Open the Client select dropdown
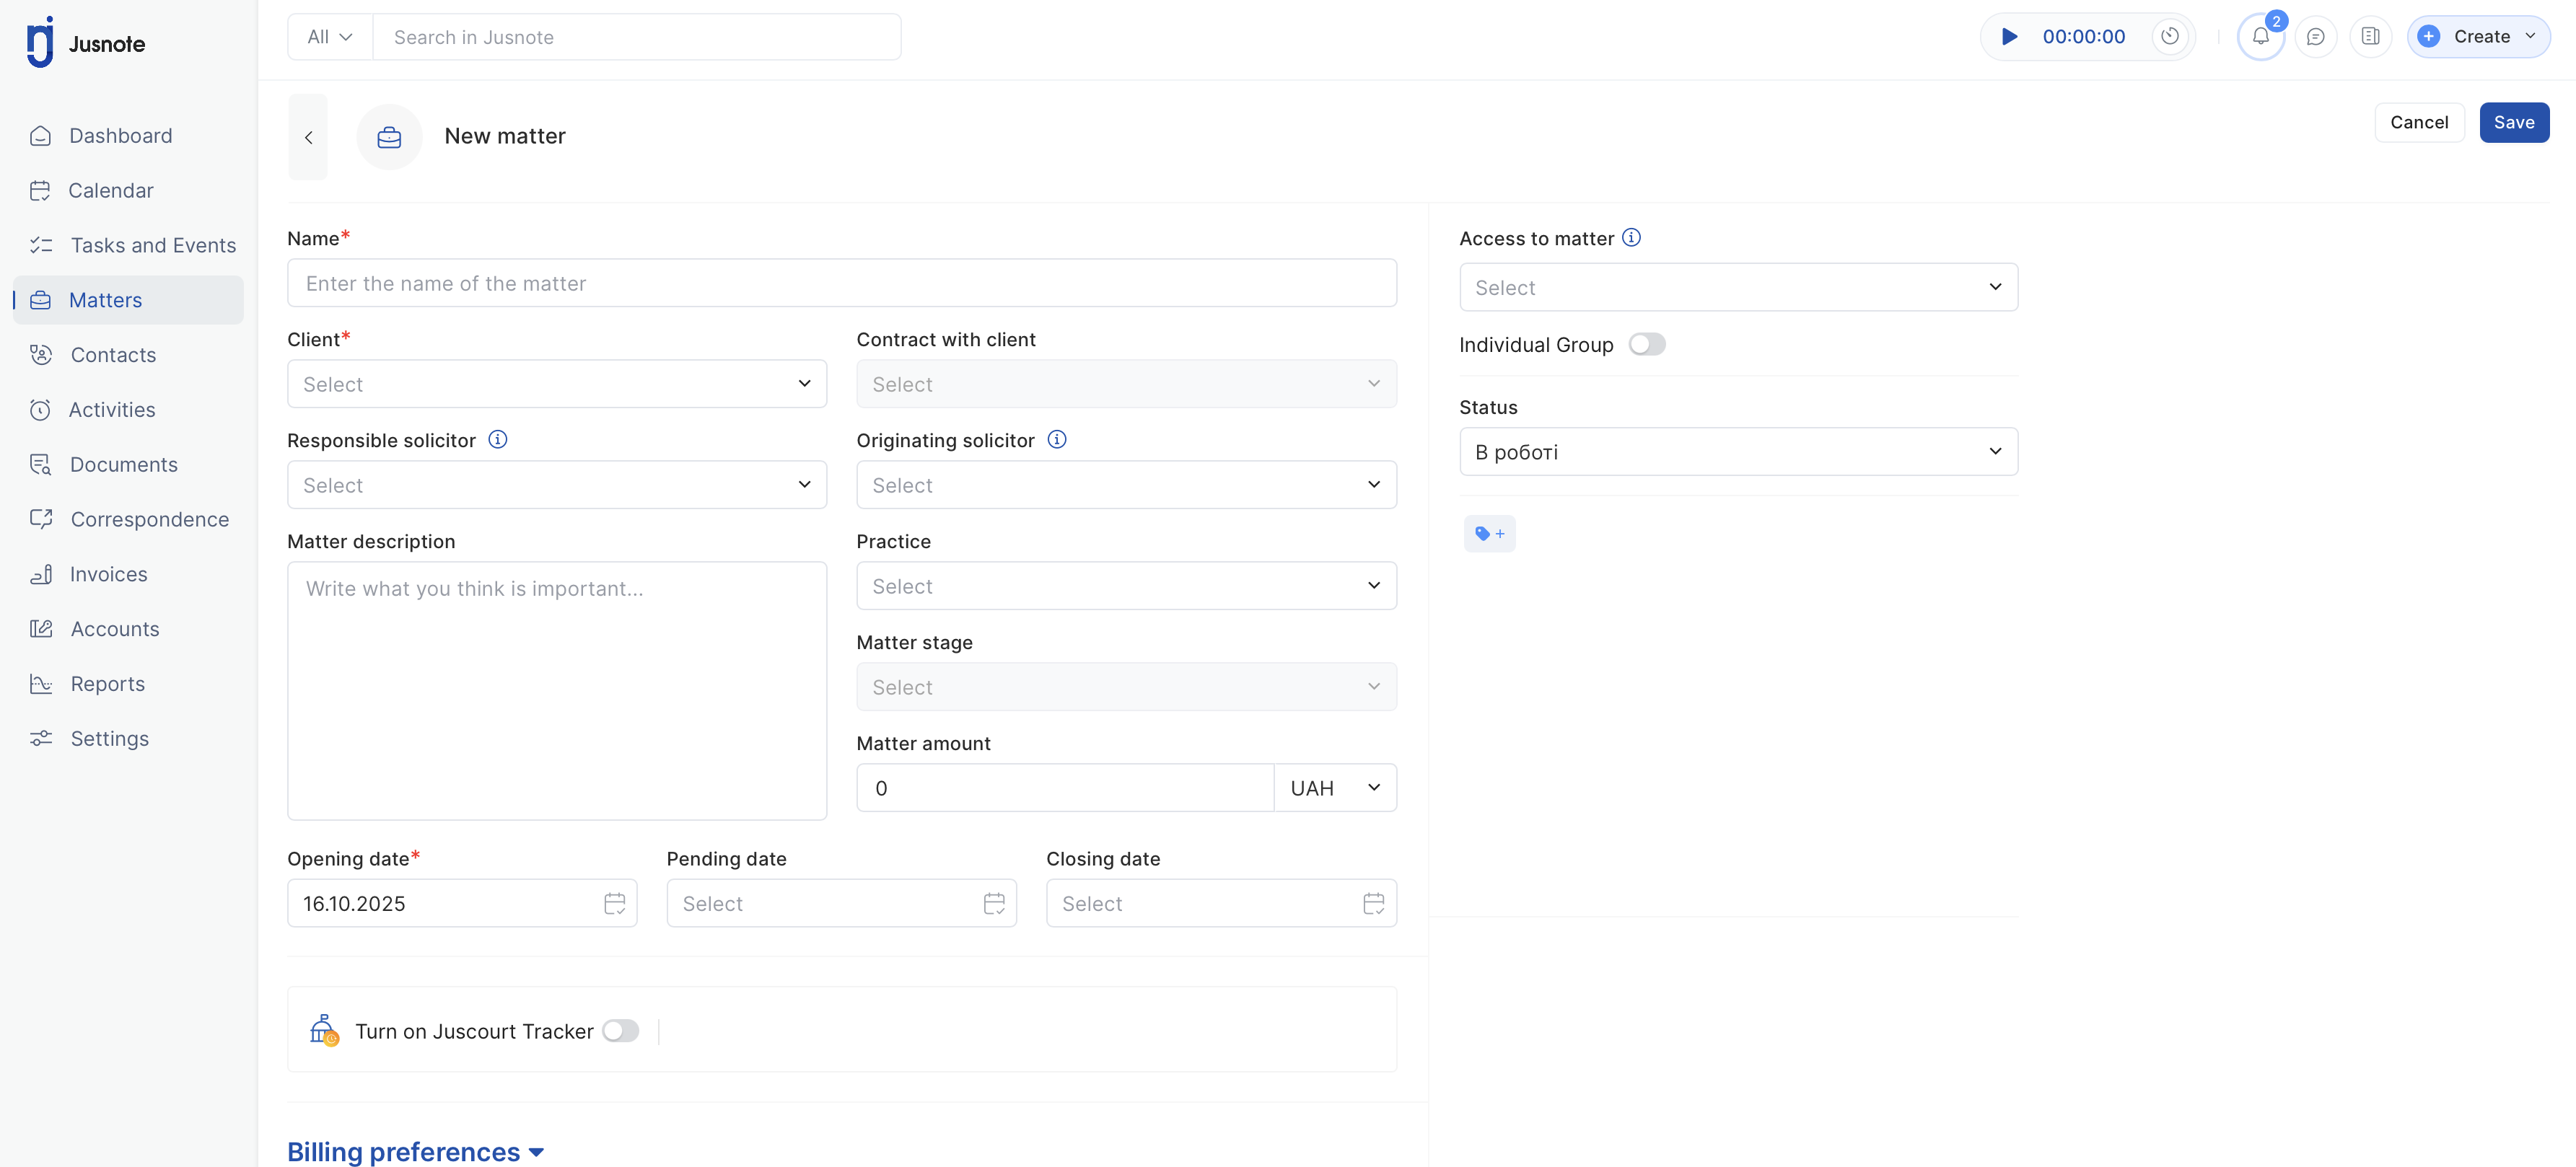Screen dimensions: 2576x1167 coord(556,384)
